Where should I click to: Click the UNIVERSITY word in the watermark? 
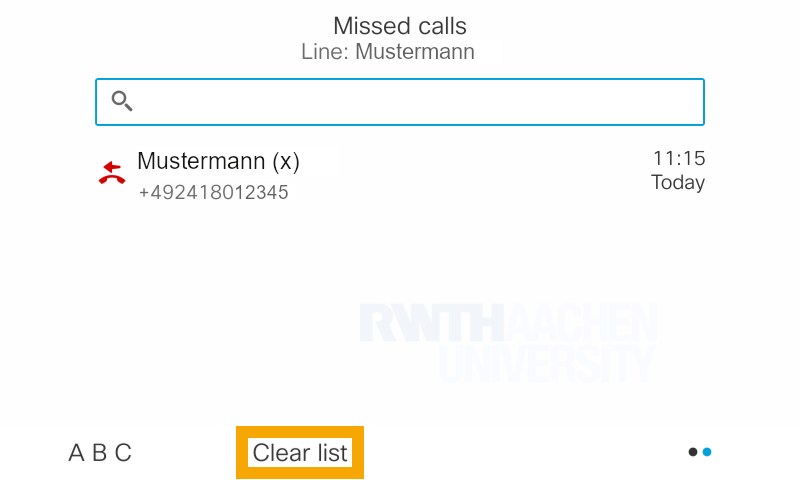click(x=546, y=365)
